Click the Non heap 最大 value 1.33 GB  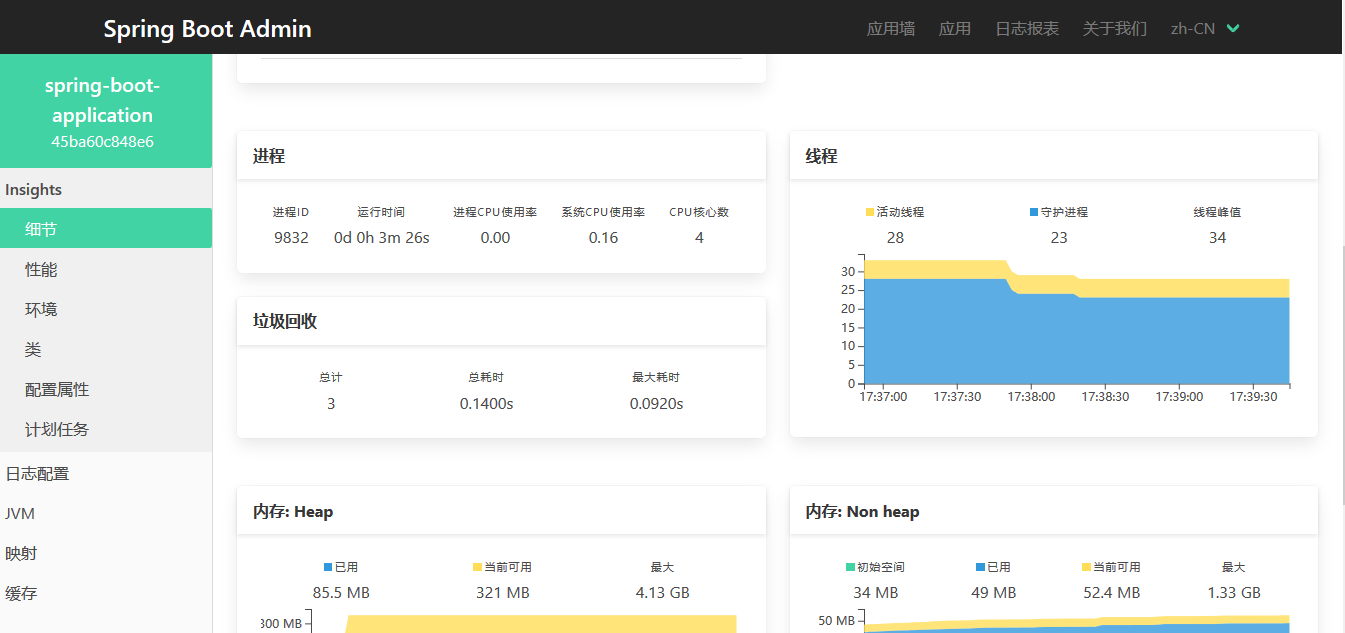pos(1233,593)
